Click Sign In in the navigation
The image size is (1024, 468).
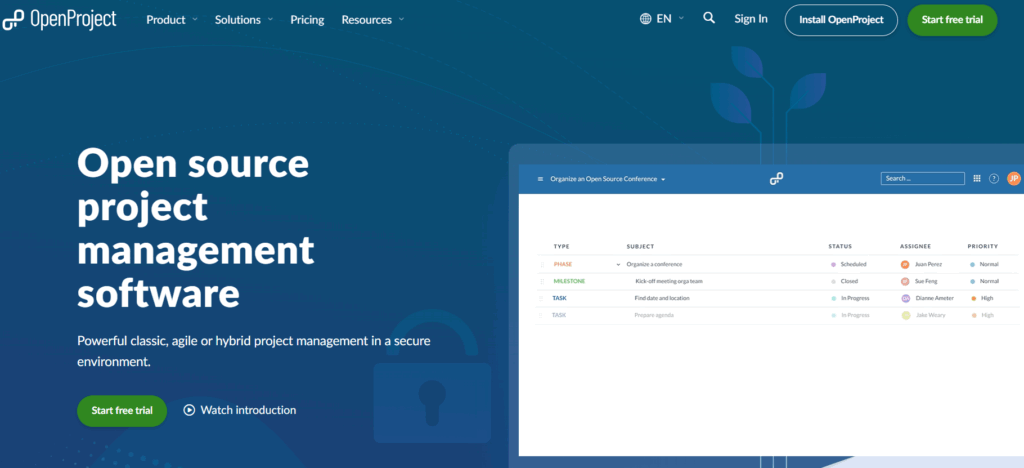(751, 19)
